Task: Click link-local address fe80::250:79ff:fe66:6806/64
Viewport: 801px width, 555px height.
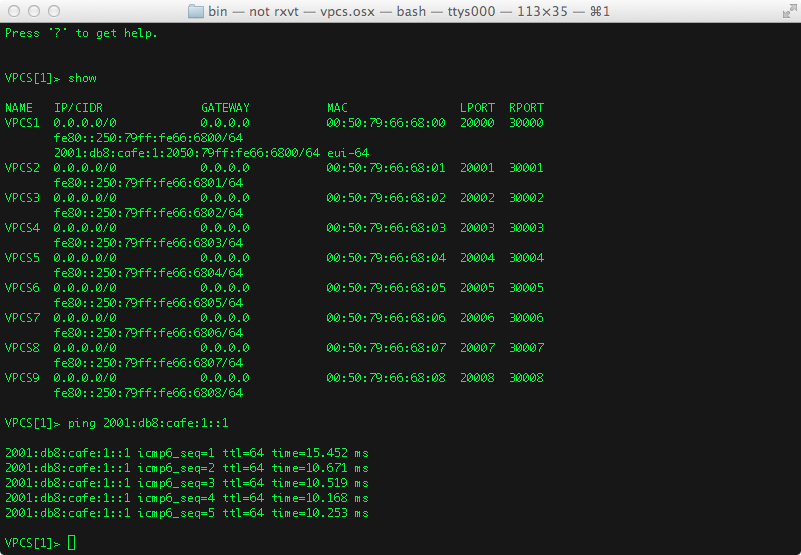Action: click(x=148, y=333)
